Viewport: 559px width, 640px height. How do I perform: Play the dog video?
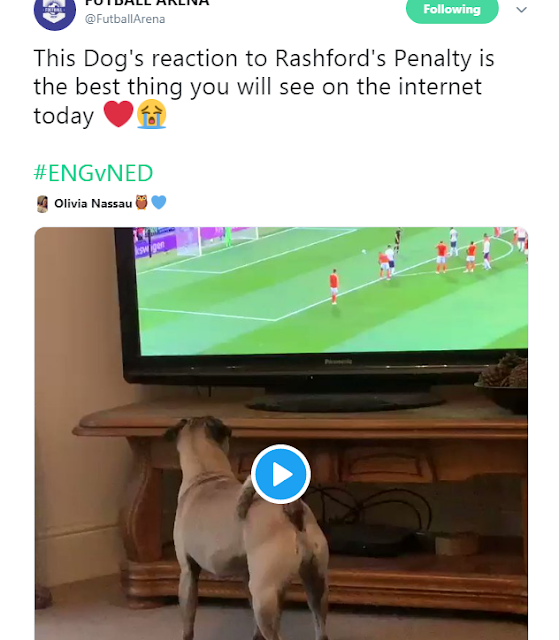(281, 474)
